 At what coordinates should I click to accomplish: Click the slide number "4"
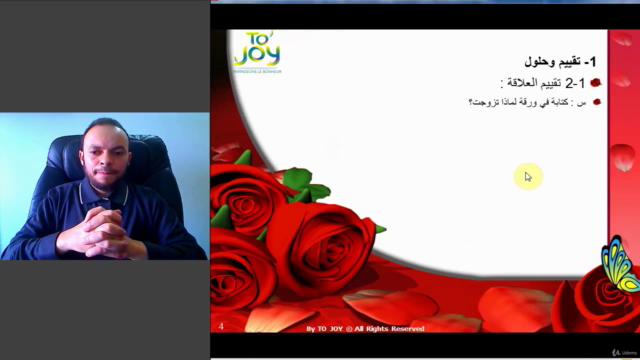coord(221,326)
